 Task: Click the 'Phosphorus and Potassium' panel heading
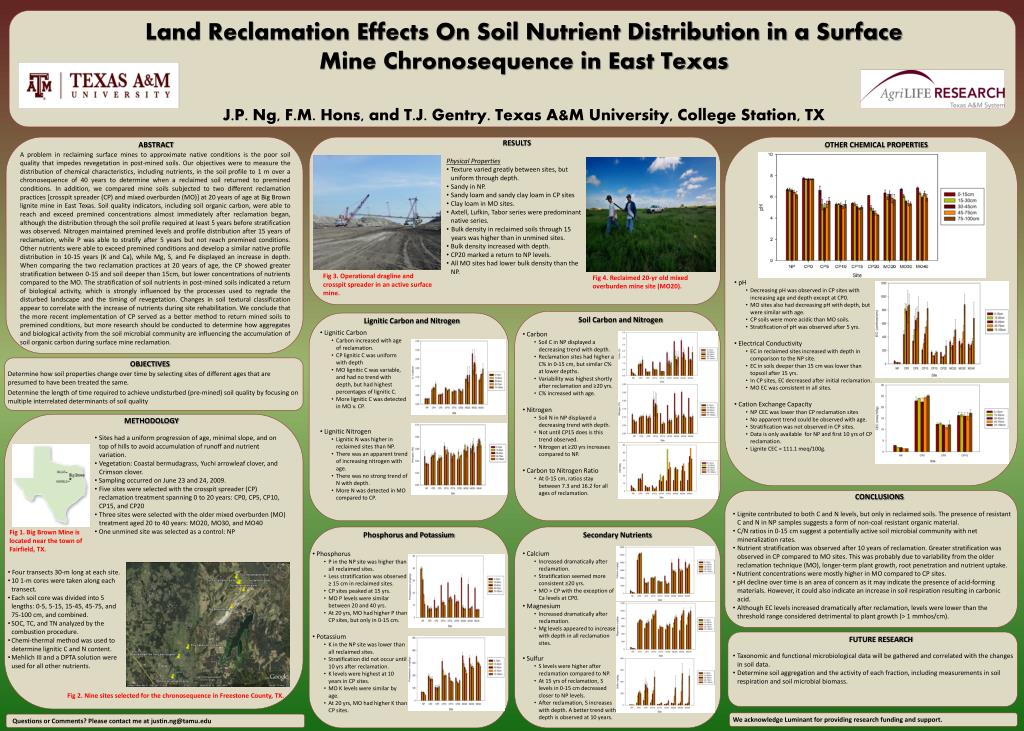coord(408,535)
